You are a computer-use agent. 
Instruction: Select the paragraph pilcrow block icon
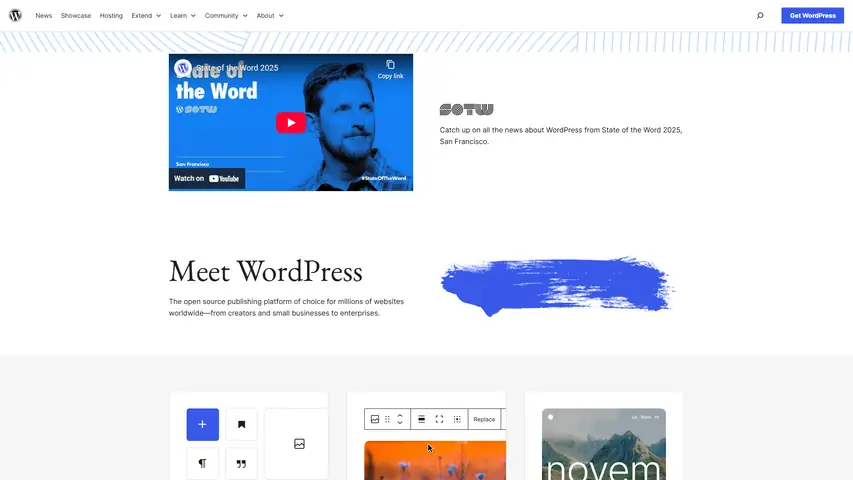pyautogui.click(x=202, y=464)
